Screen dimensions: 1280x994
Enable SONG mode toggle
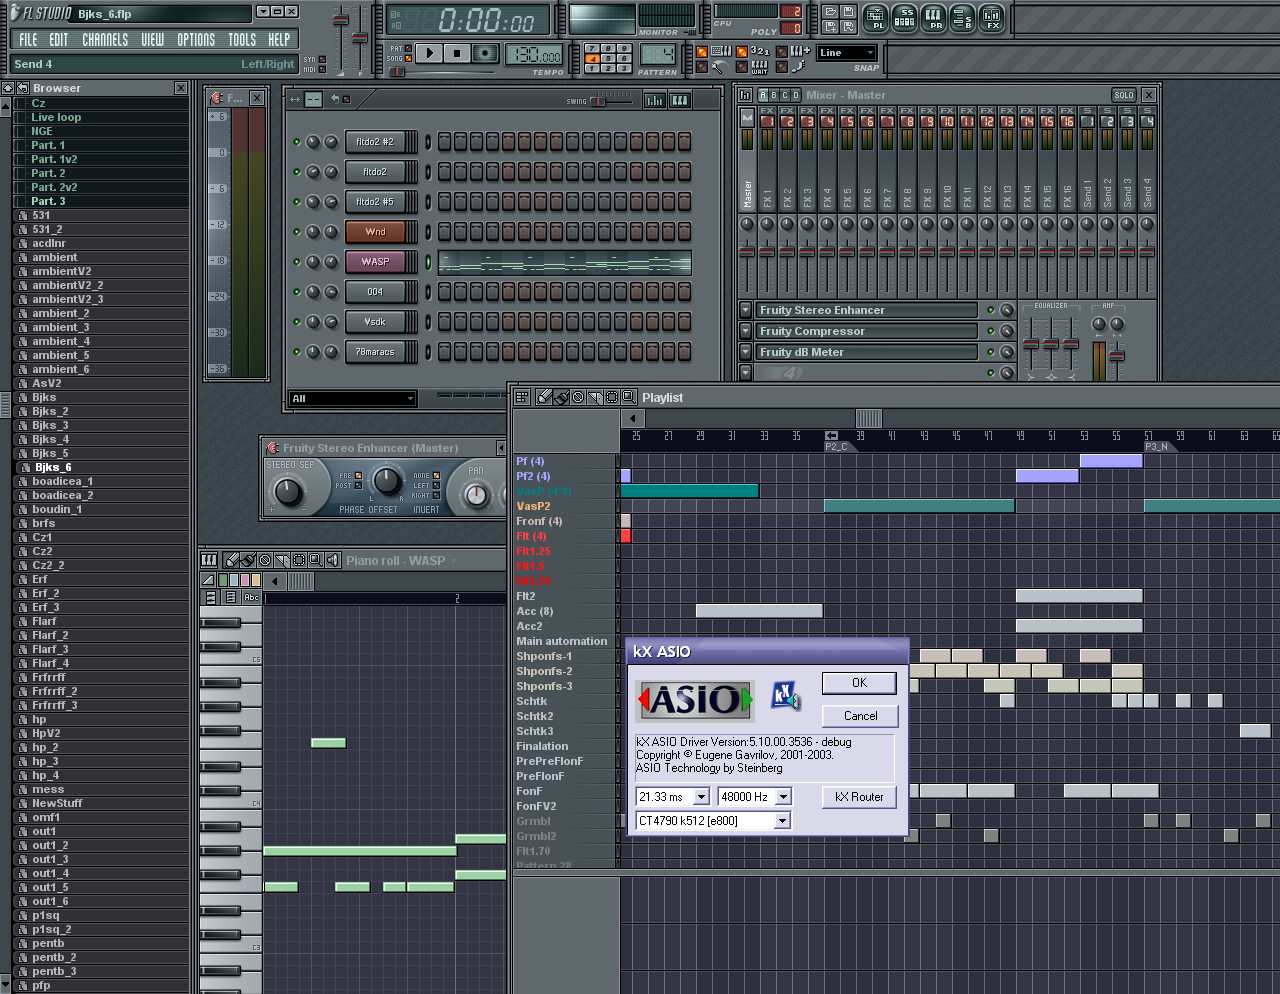[408, 58]
